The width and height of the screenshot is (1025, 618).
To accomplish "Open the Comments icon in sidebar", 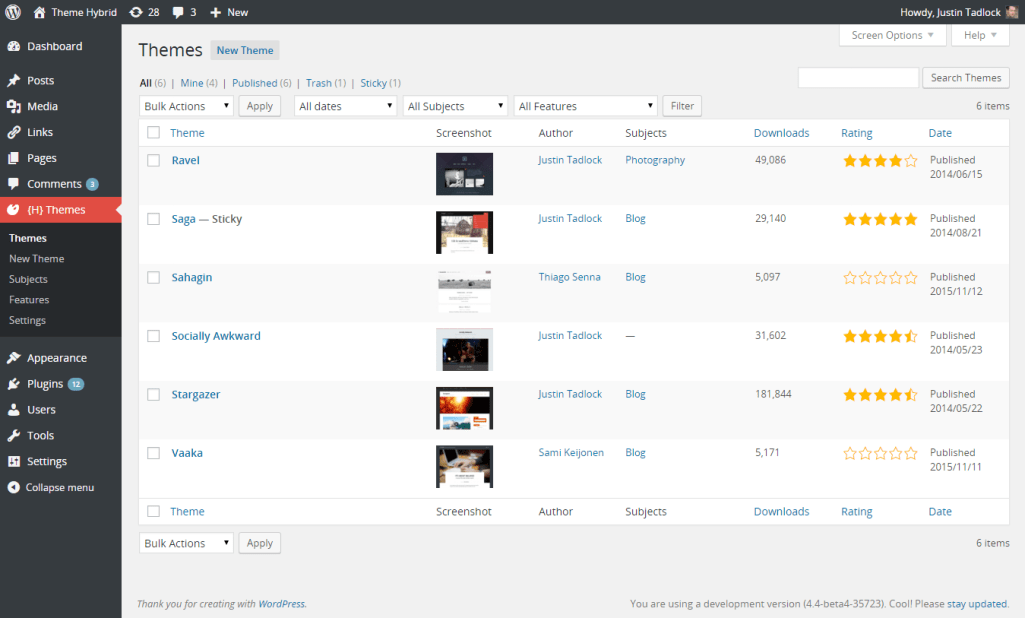I will 14,184.
